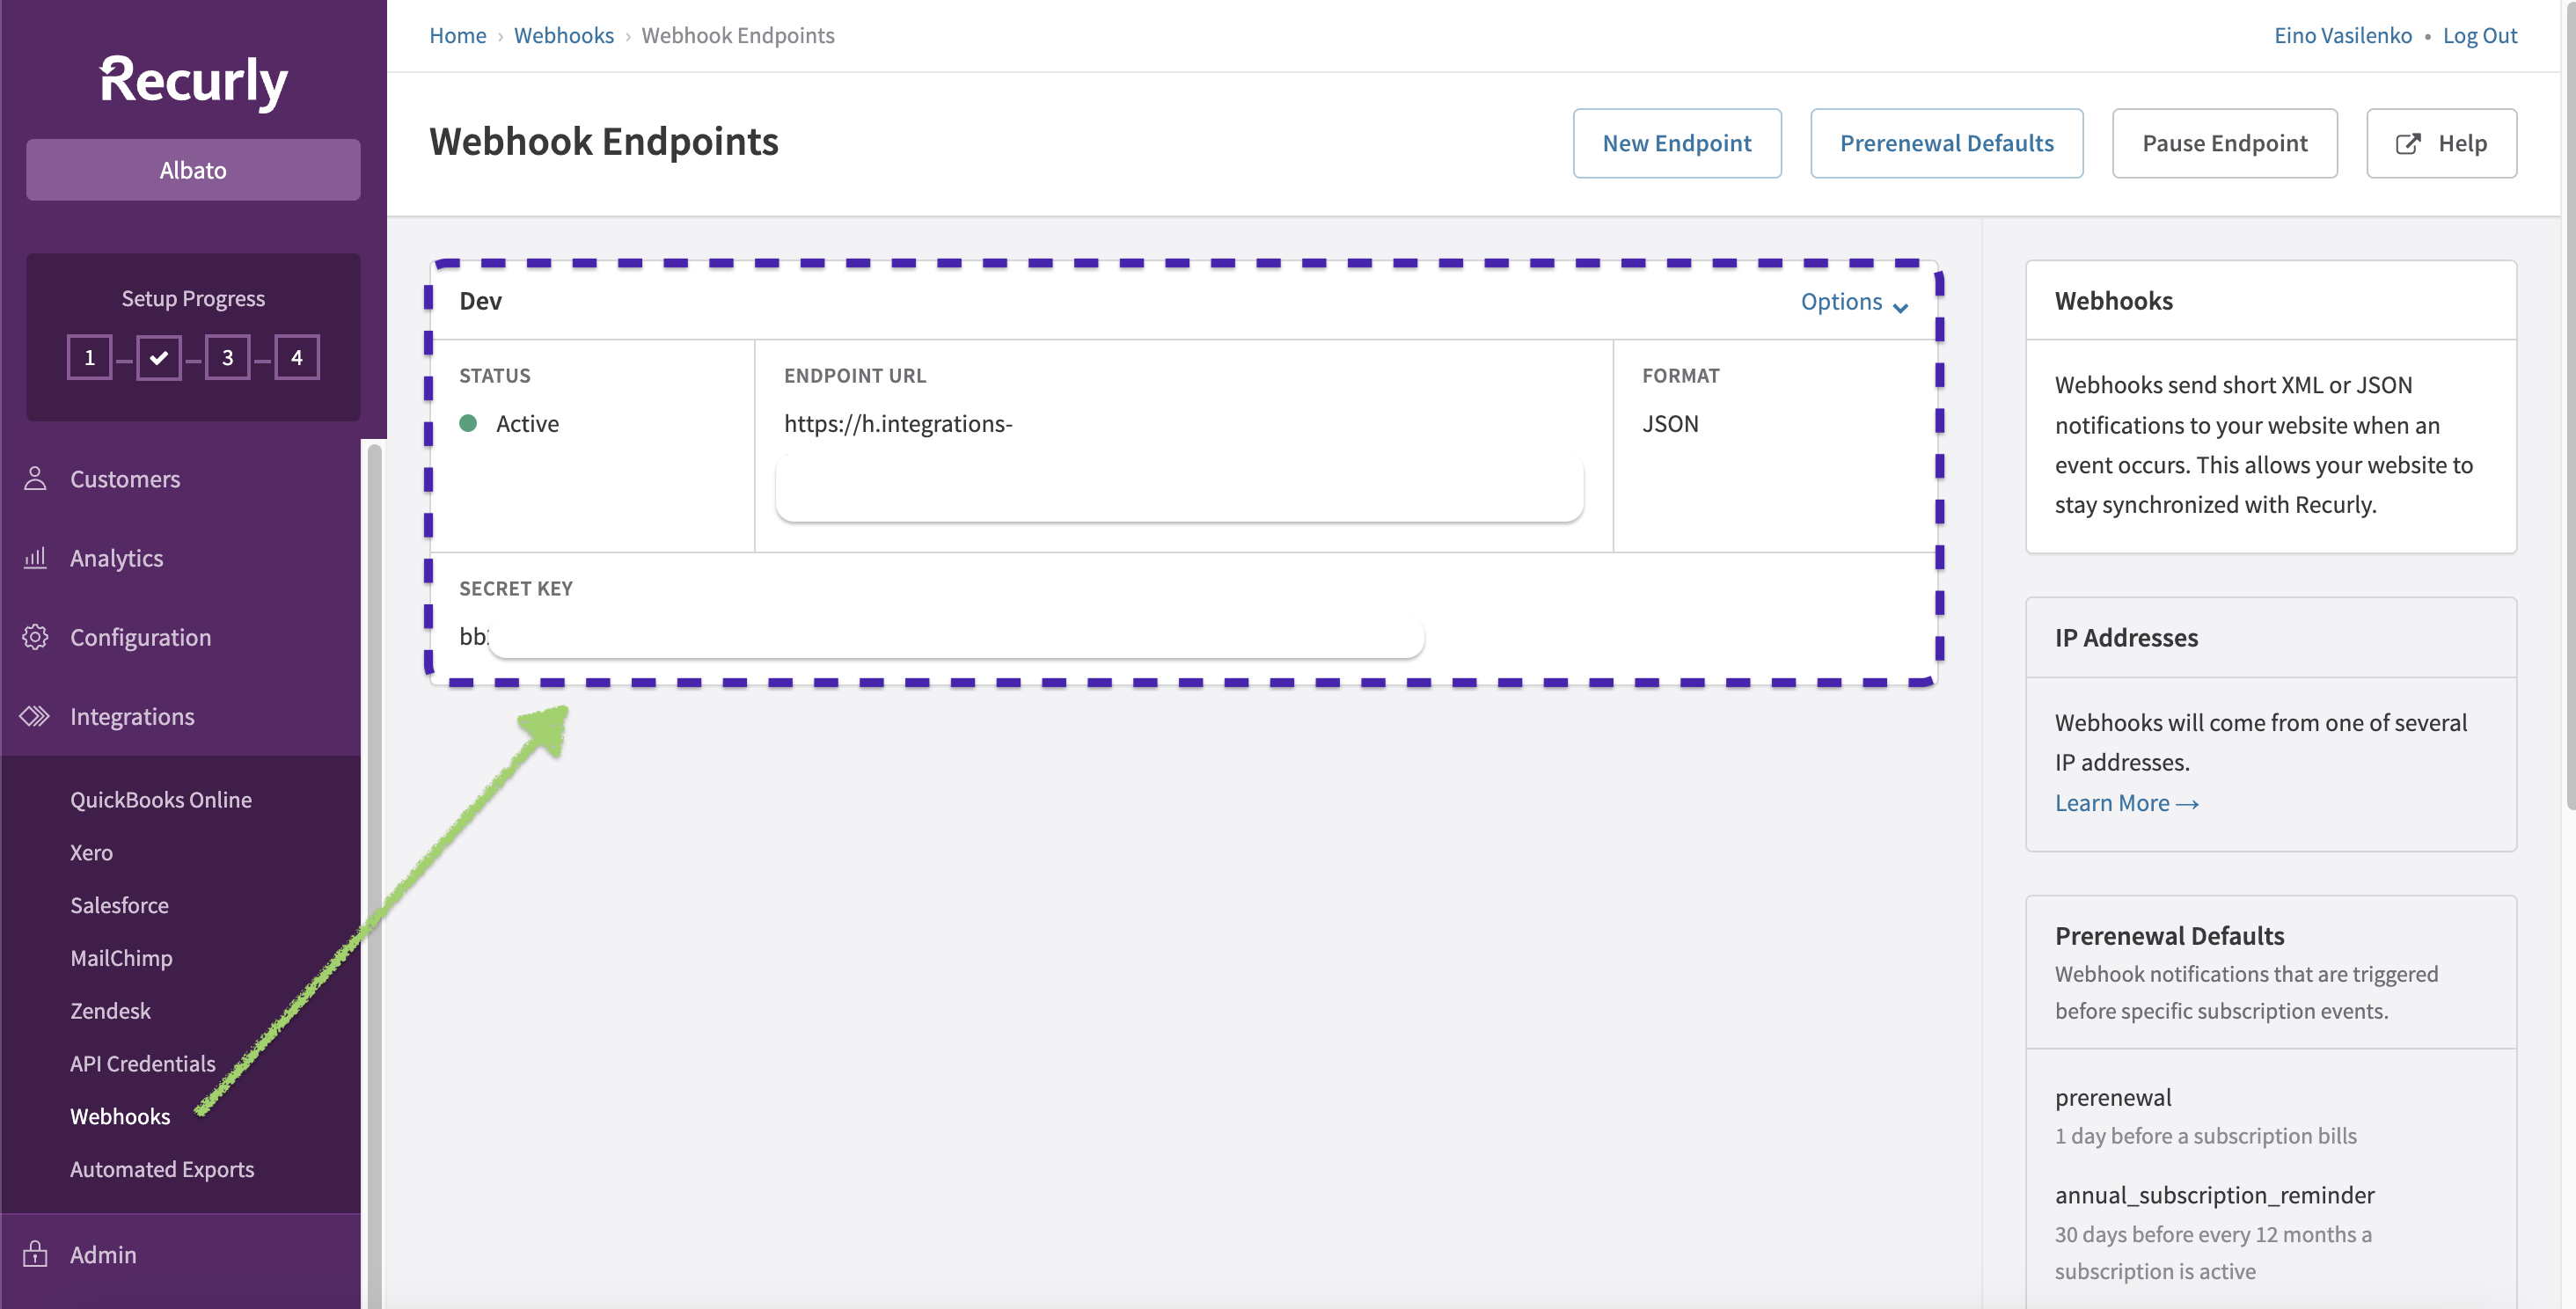Open the Albato site selector

pyautogui.click(x=193, y=170)
